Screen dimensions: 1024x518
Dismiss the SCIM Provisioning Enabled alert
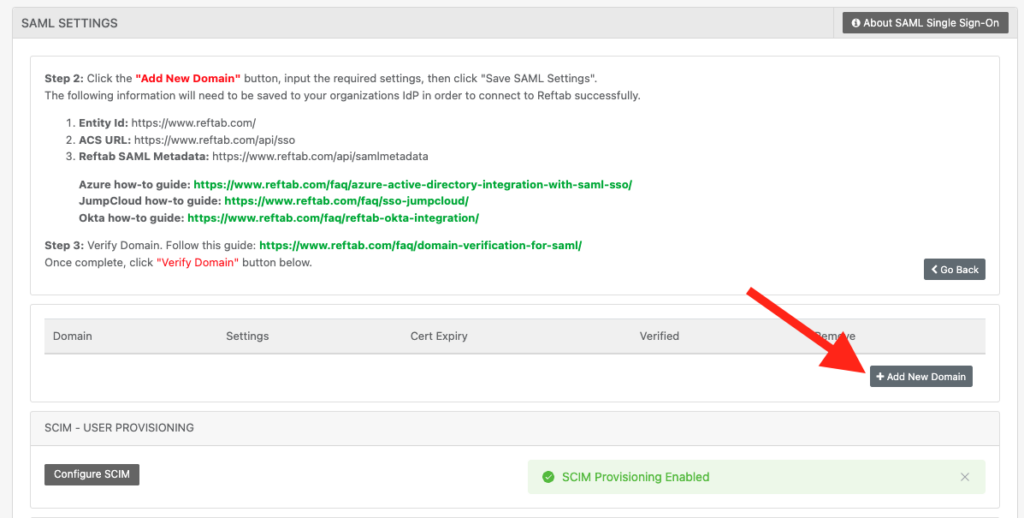tap(965, 477)
